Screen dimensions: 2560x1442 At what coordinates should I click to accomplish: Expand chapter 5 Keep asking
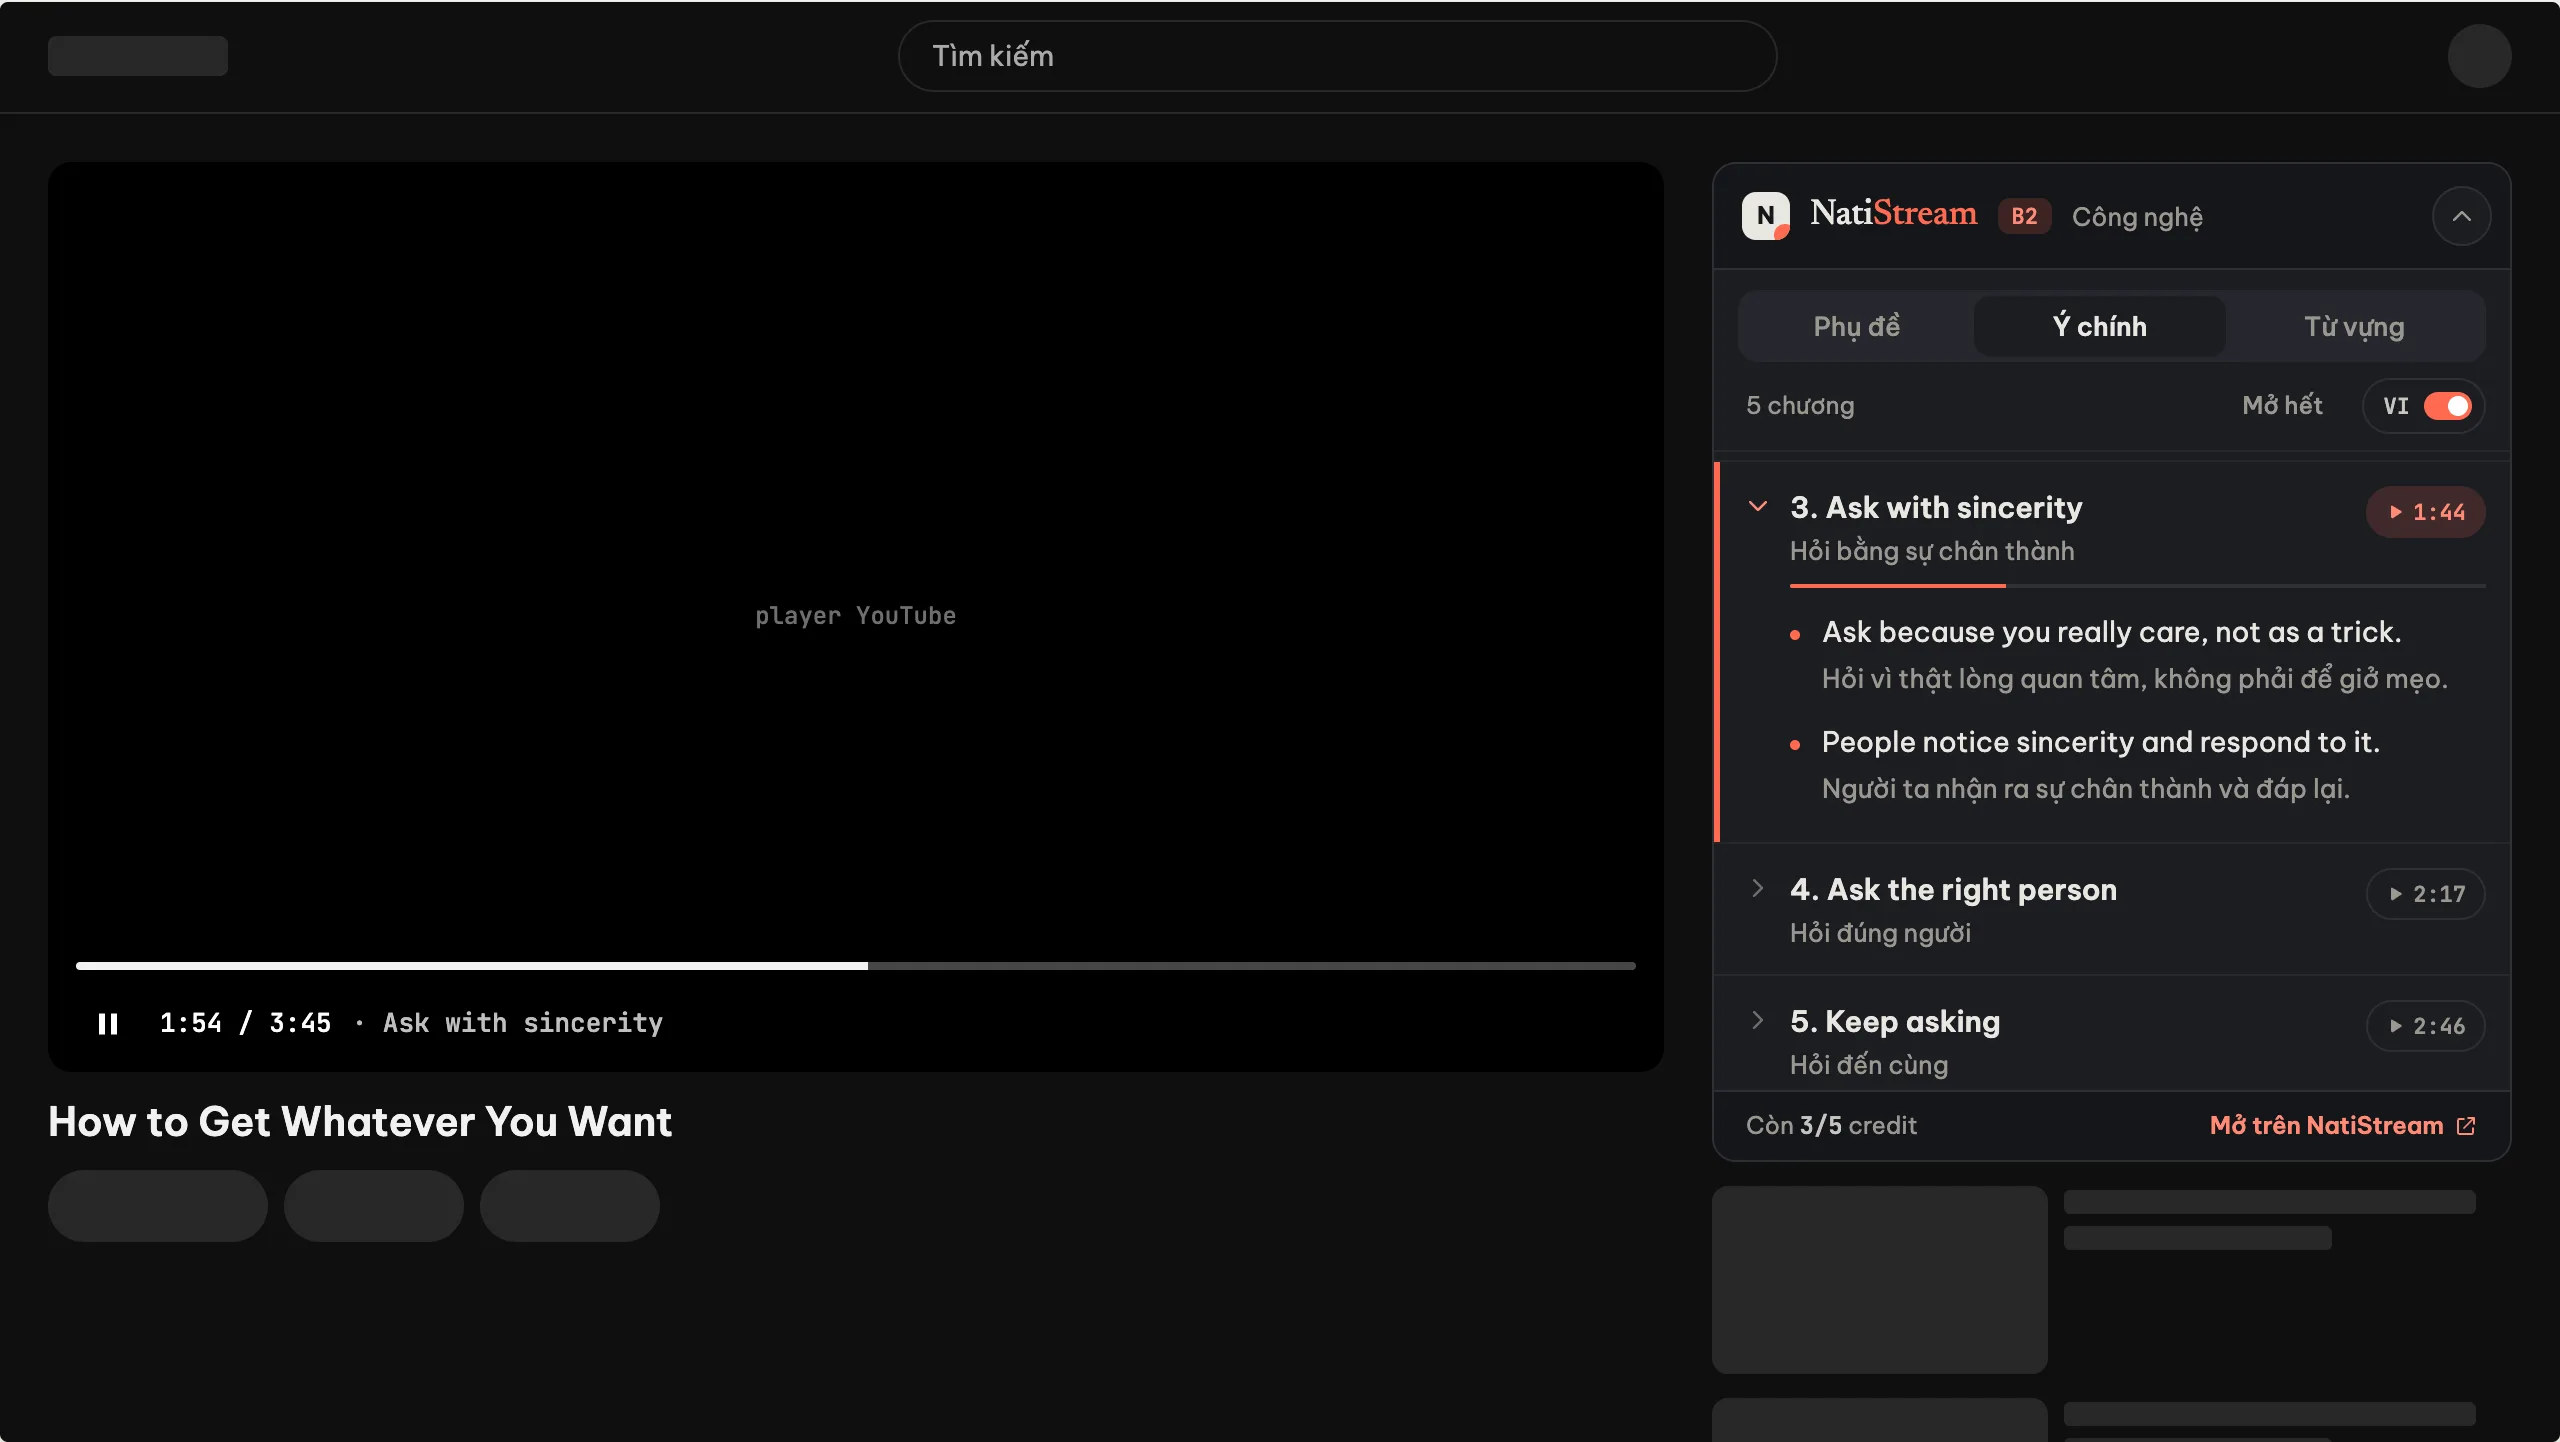click(x=1758, y=1020)
